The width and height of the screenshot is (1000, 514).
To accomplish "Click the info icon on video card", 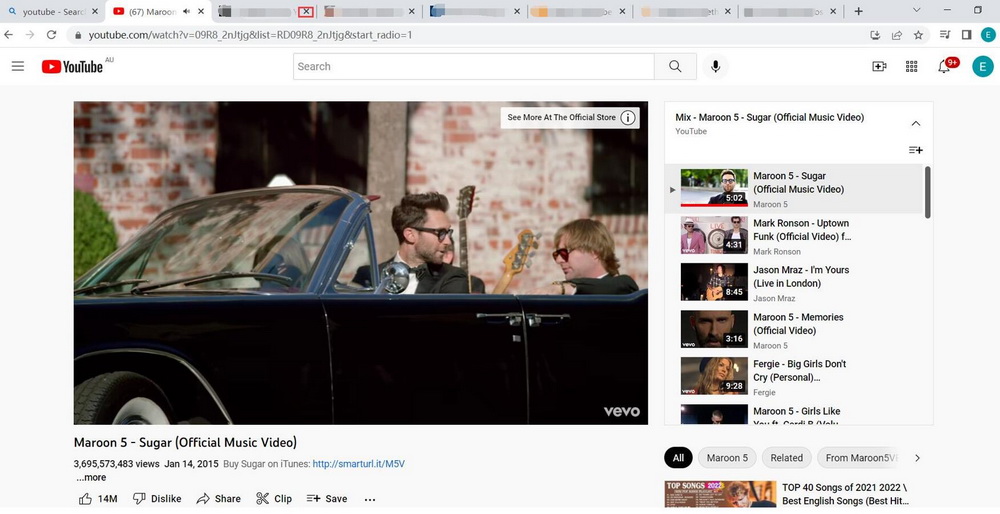I will (628, 117).
